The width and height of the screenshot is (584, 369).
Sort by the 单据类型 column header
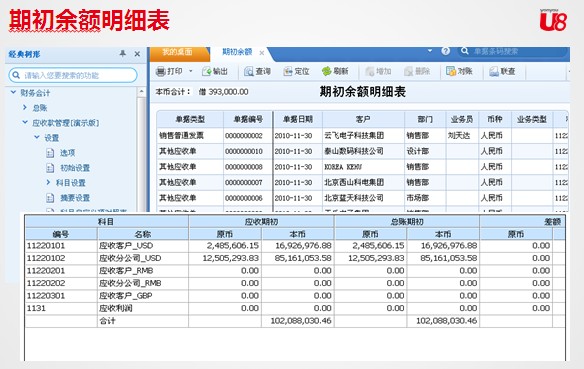190,120
